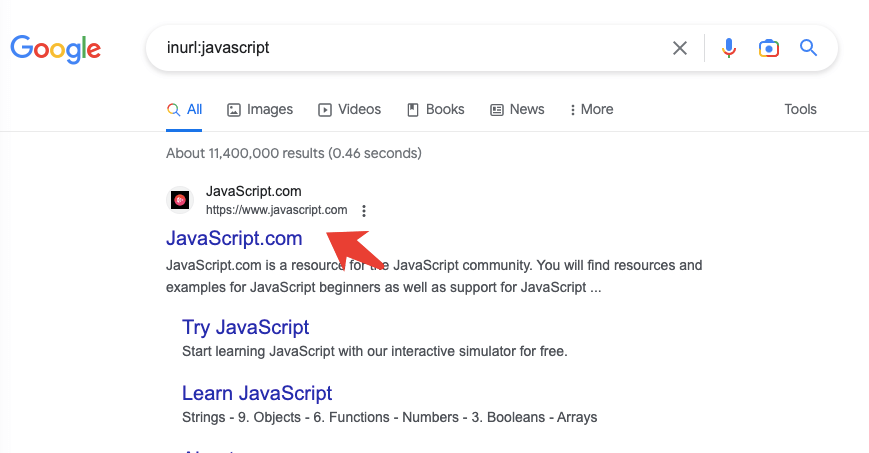Clear the search box with the X icon
869x453 pixels.
(x=680, y=48)
